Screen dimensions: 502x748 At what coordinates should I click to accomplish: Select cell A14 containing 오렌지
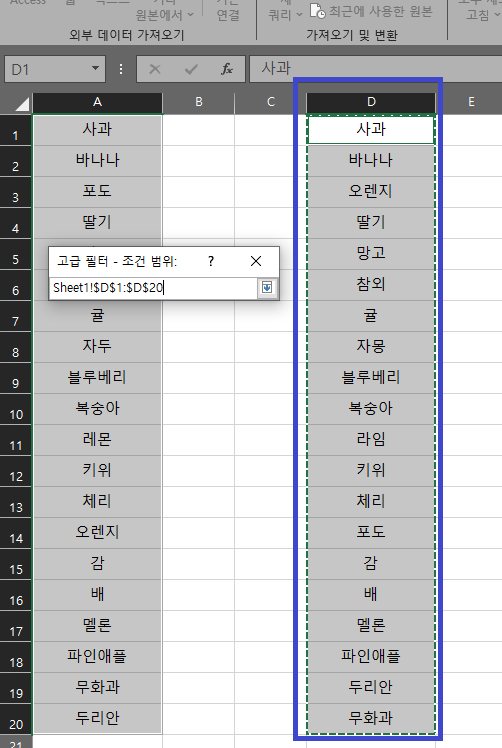pyautogui.click(x=97, y=533)
